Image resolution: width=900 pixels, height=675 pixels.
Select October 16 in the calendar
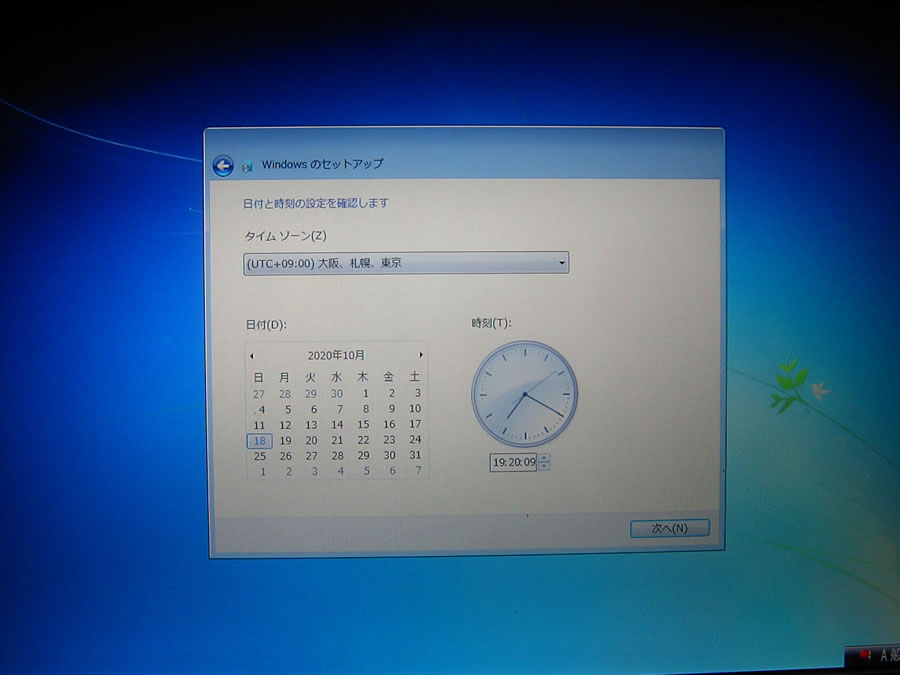(389, 424)
